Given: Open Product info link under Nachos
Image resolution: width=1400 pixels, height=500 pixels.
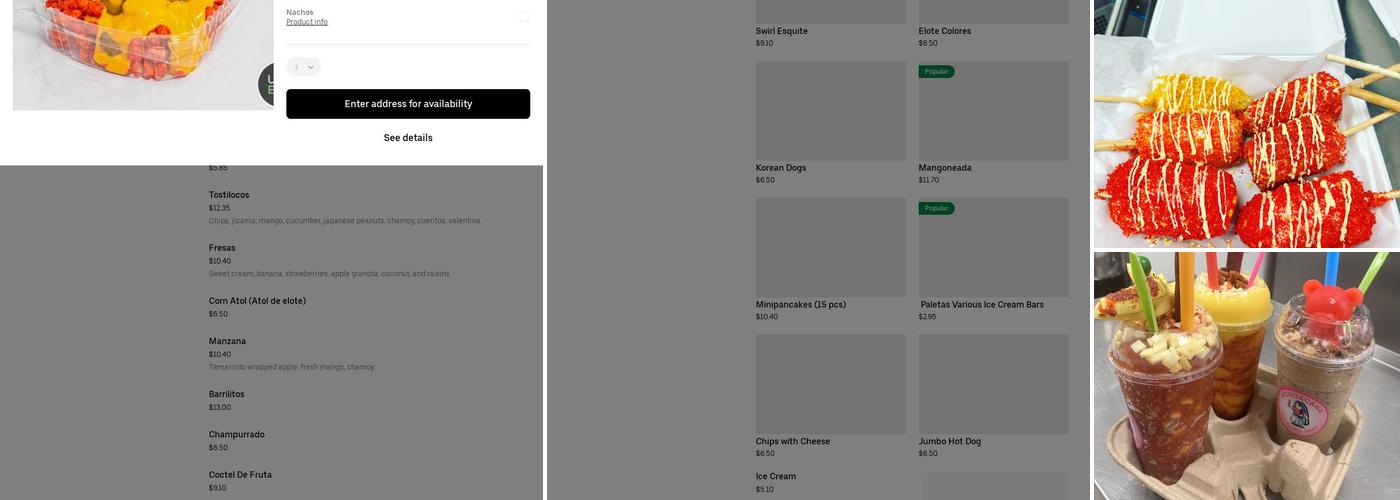Looking at the screenshot, I should tap(306, 22).
